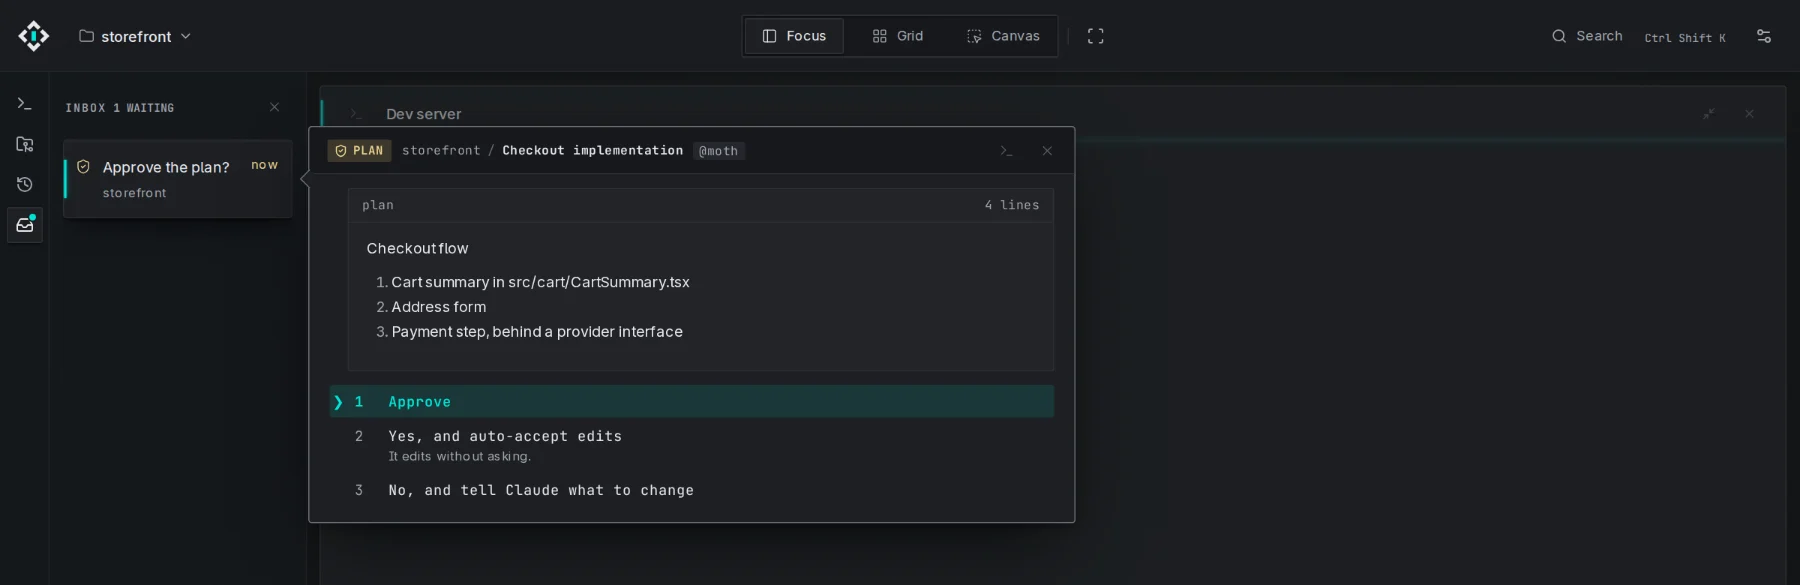Choose option 1 Approve
The image size is (1800, 585).
[x=691, y=402]
